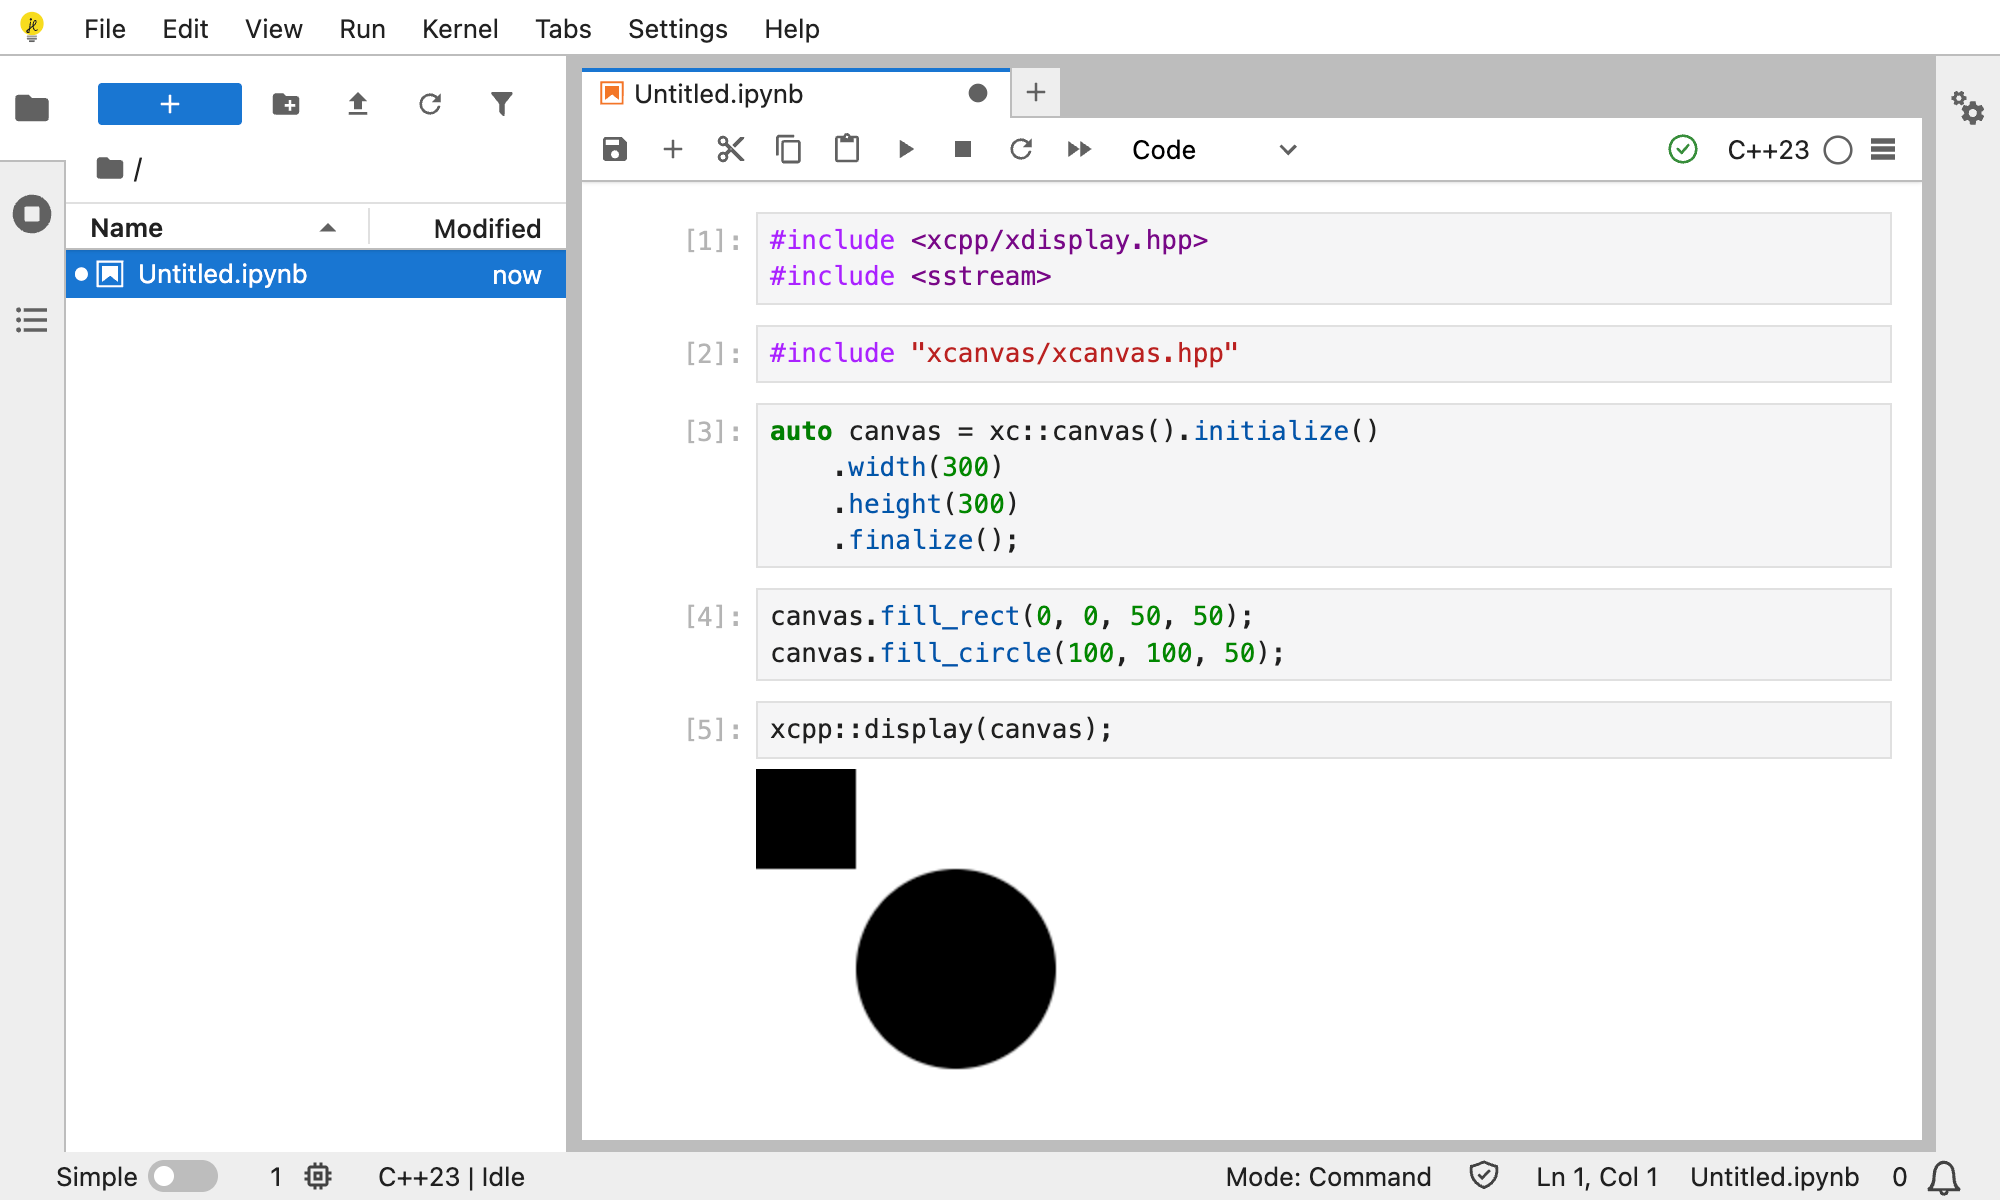Click the new folder icon
Screen dimensions: 2000x1200
286,104
